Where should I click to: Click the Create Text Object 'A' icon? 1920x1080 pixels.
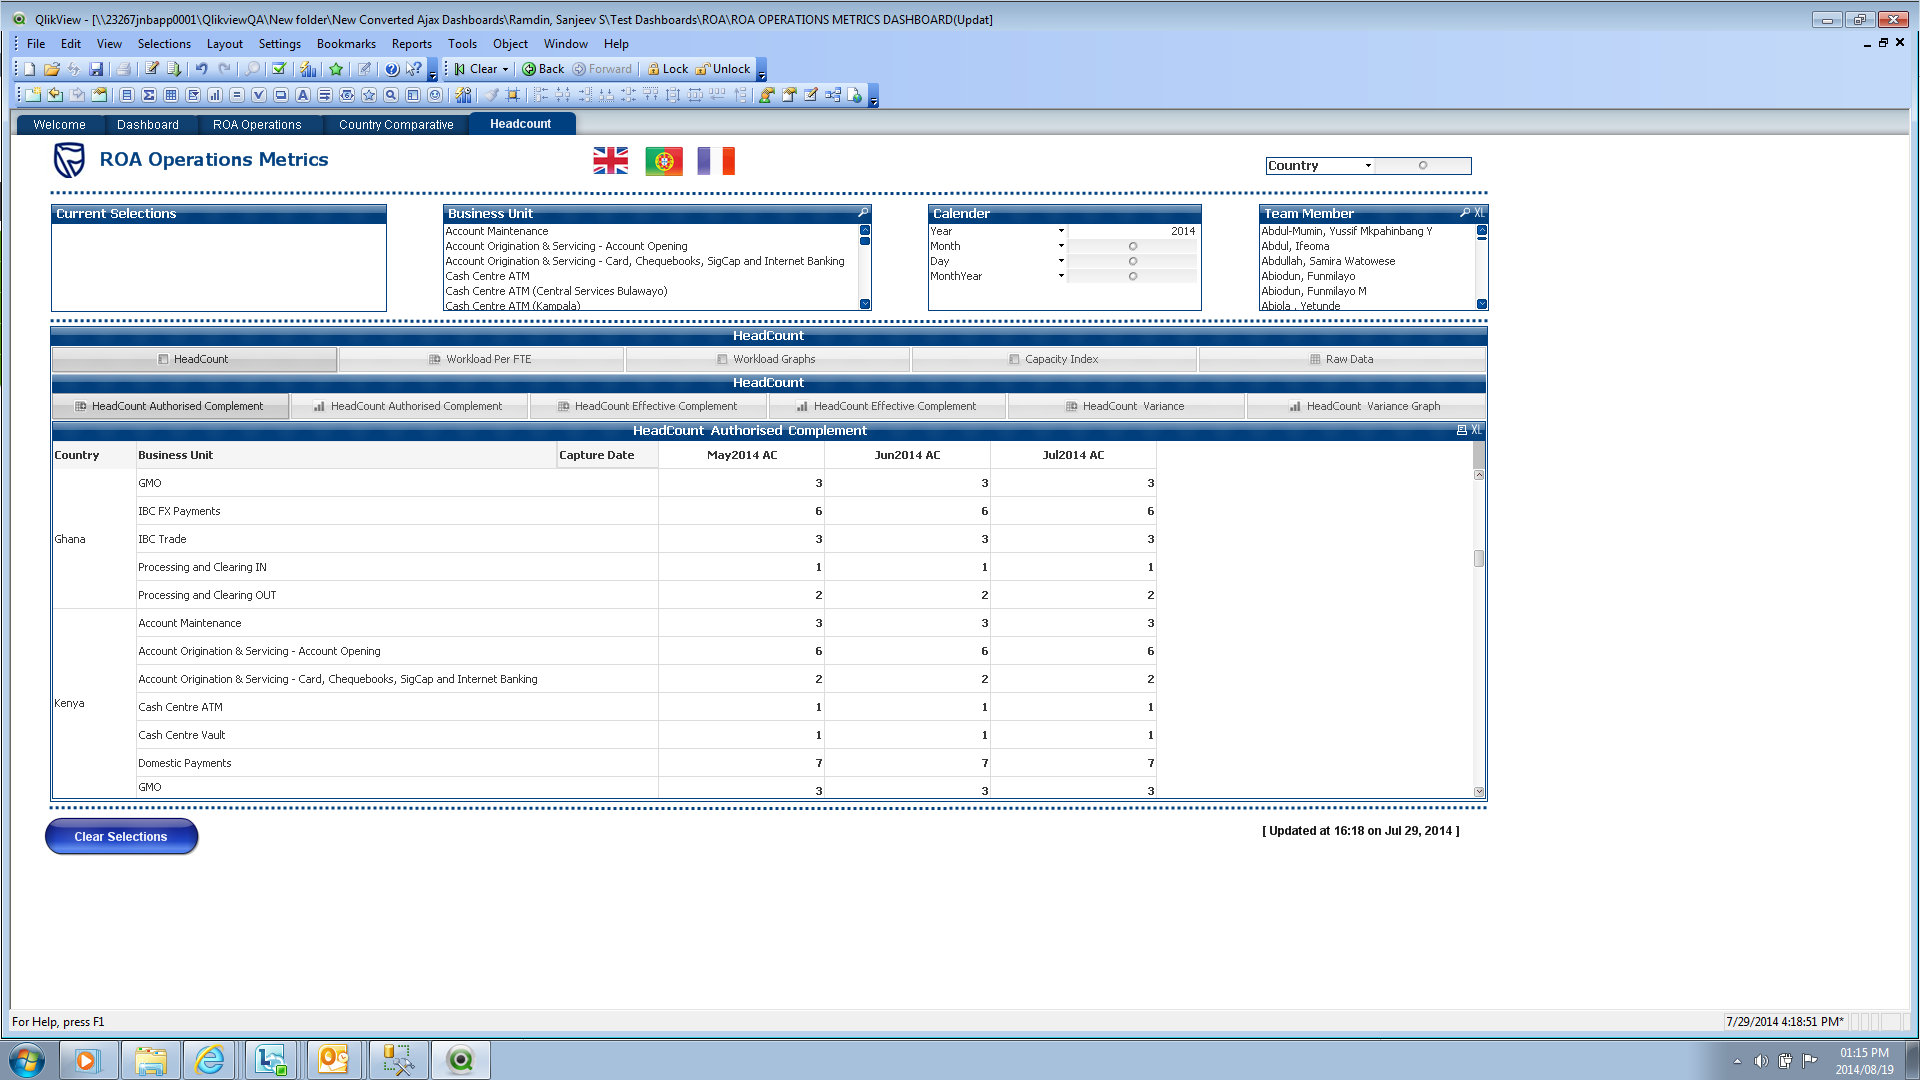(x=303, y=95)
